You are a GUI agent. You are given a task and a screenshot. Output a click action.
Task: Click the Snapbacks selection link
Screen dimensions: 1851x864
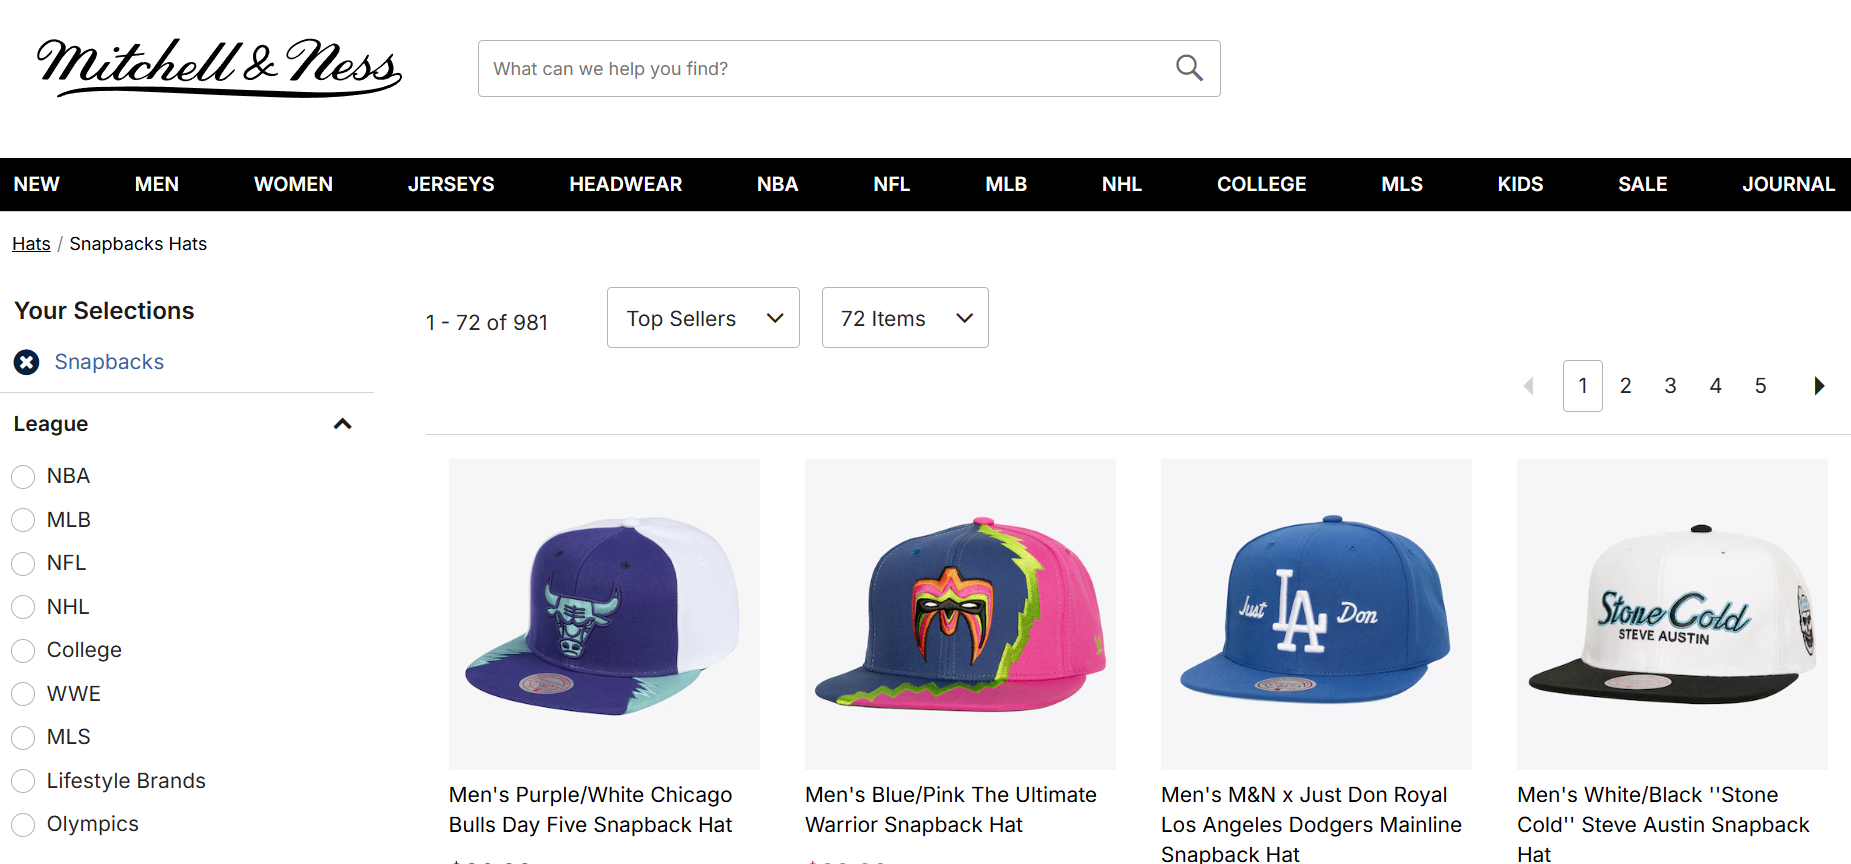point(109,362)
